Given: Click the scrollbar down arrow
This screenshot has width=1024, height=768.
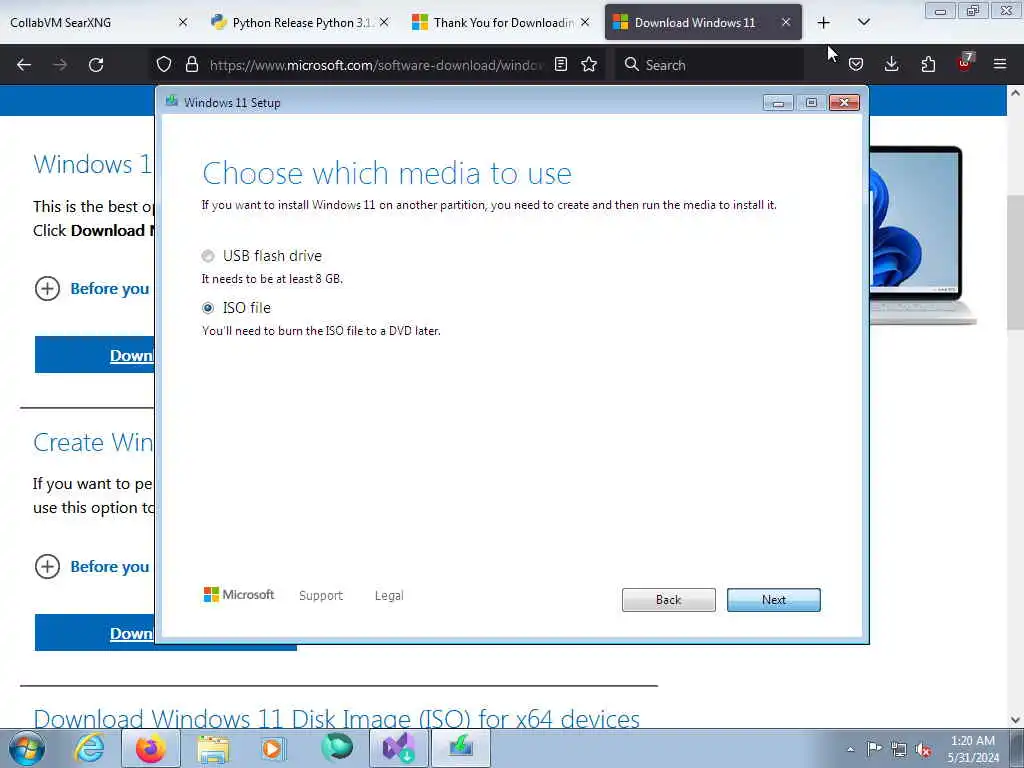Looking at the screenshot, I should click(1015, 720).
